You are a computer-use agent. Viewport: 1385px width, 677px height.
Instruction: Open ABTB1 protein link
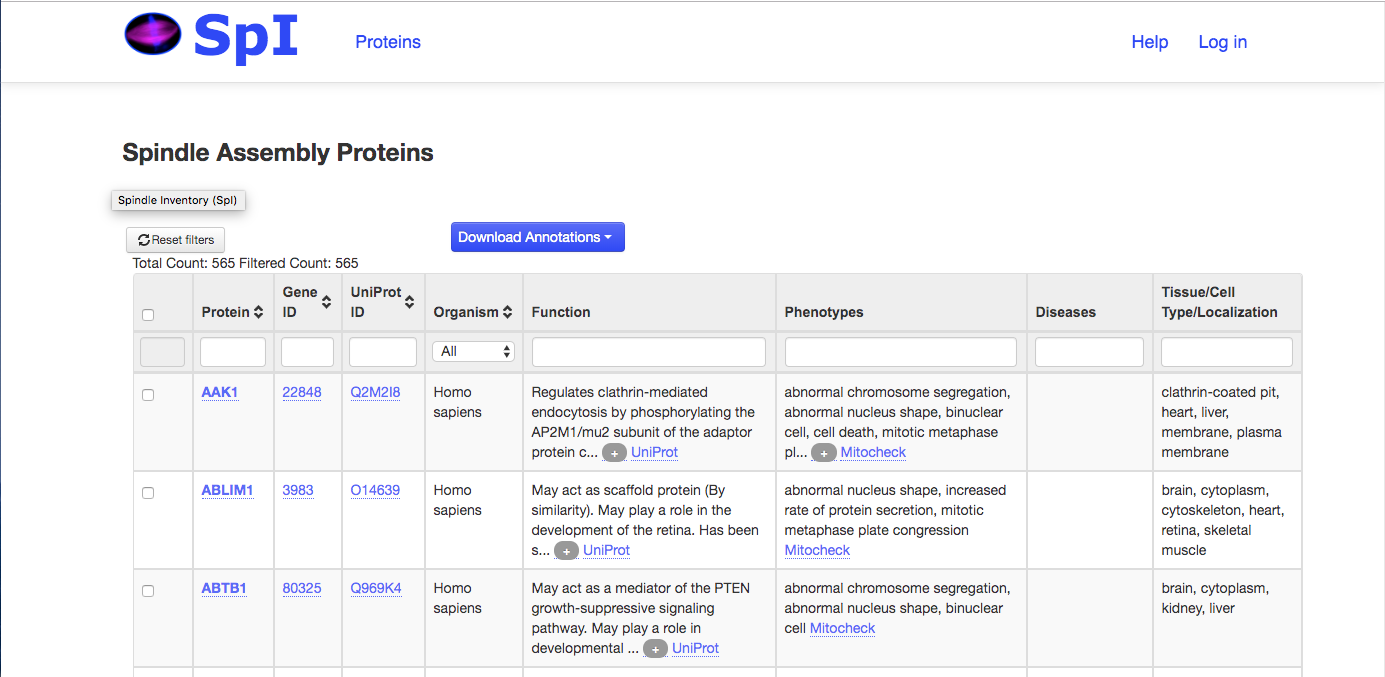coord(224,588)
